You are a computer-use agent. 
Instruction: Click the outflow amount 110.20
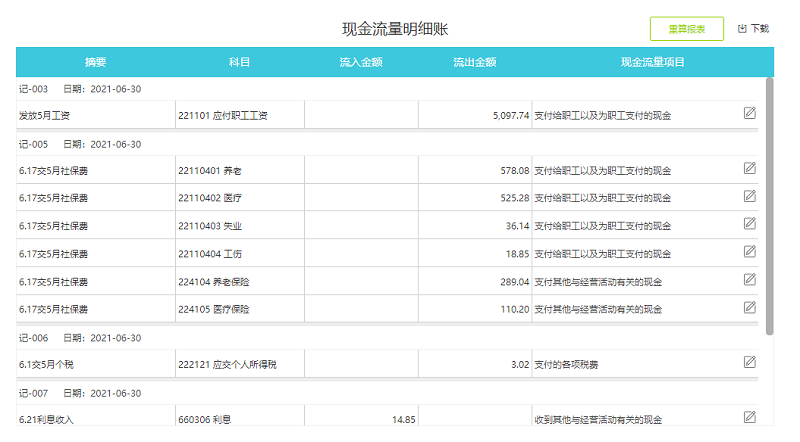515,309
